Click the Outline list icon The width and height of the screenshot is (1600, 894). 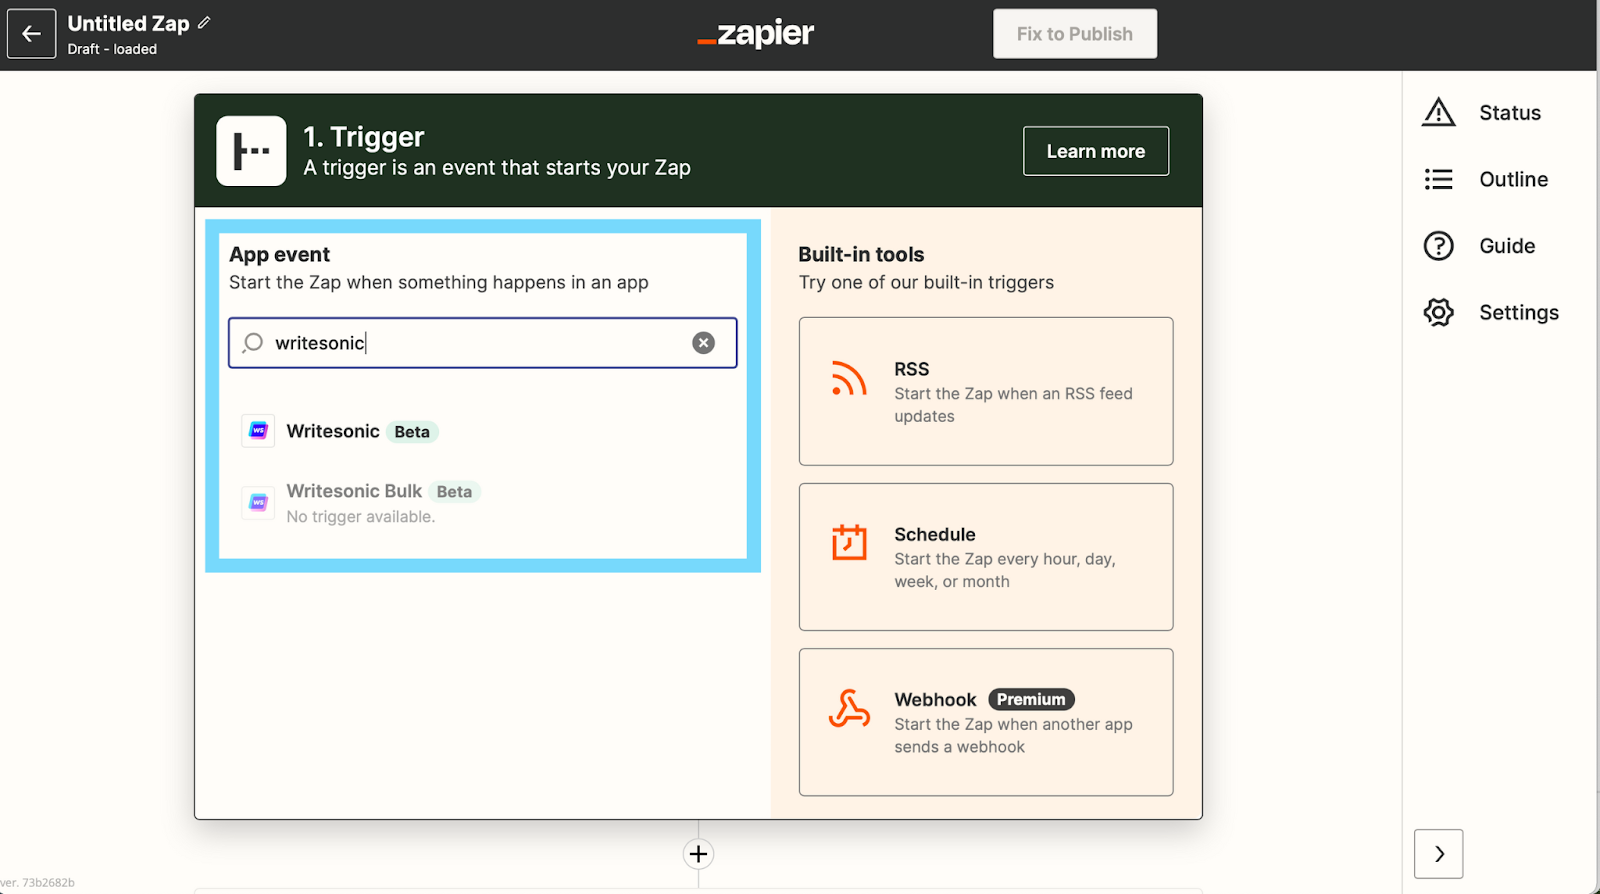tap(1439, 179)
